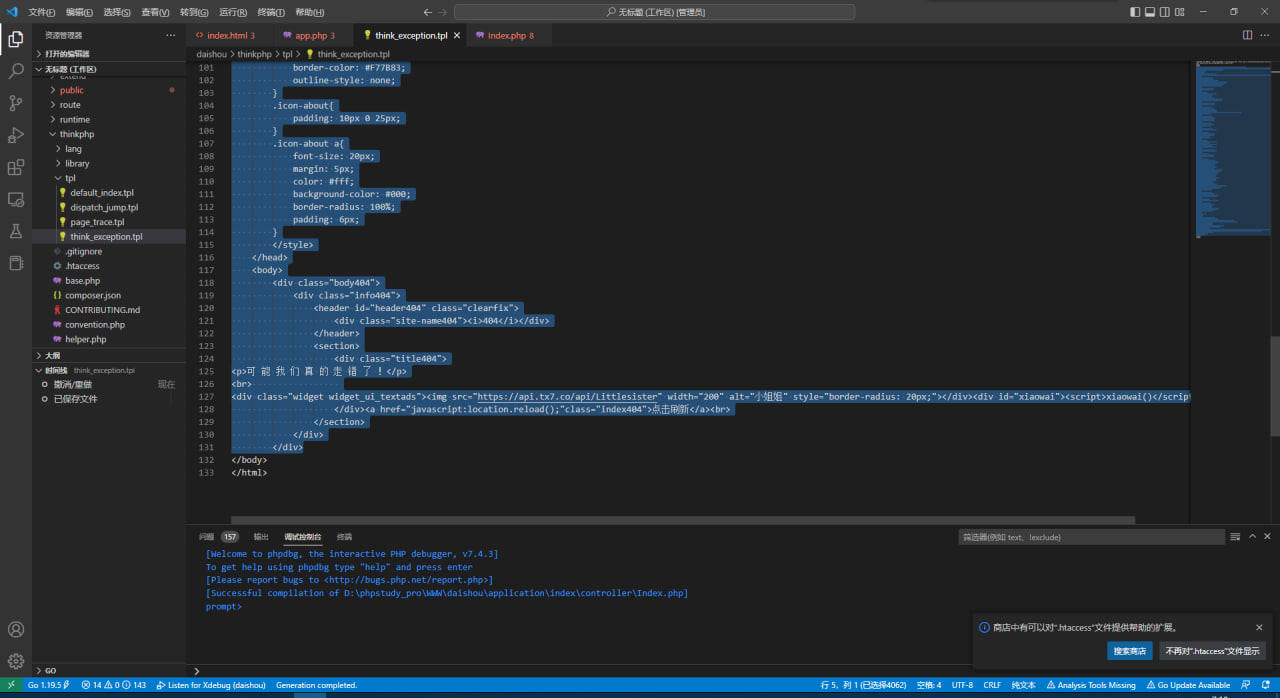Click the Accounts icon in activity bar

[x=16, y=629]
